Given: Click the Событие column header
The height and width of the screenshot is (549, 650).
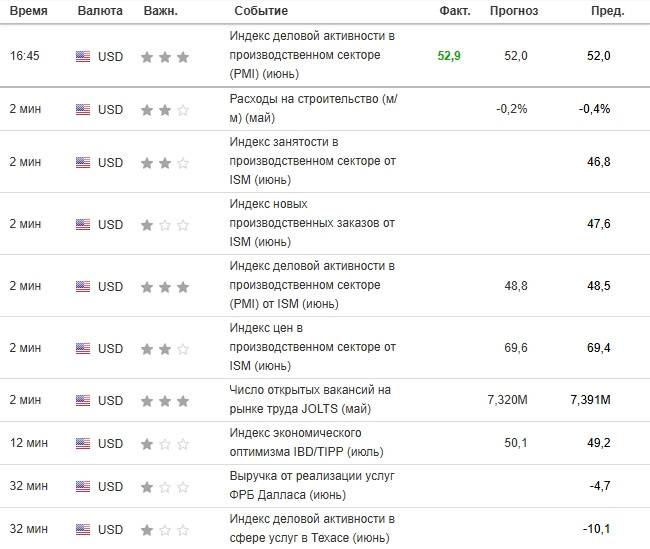Looking at the screenshot, I should tap(261, 11).
